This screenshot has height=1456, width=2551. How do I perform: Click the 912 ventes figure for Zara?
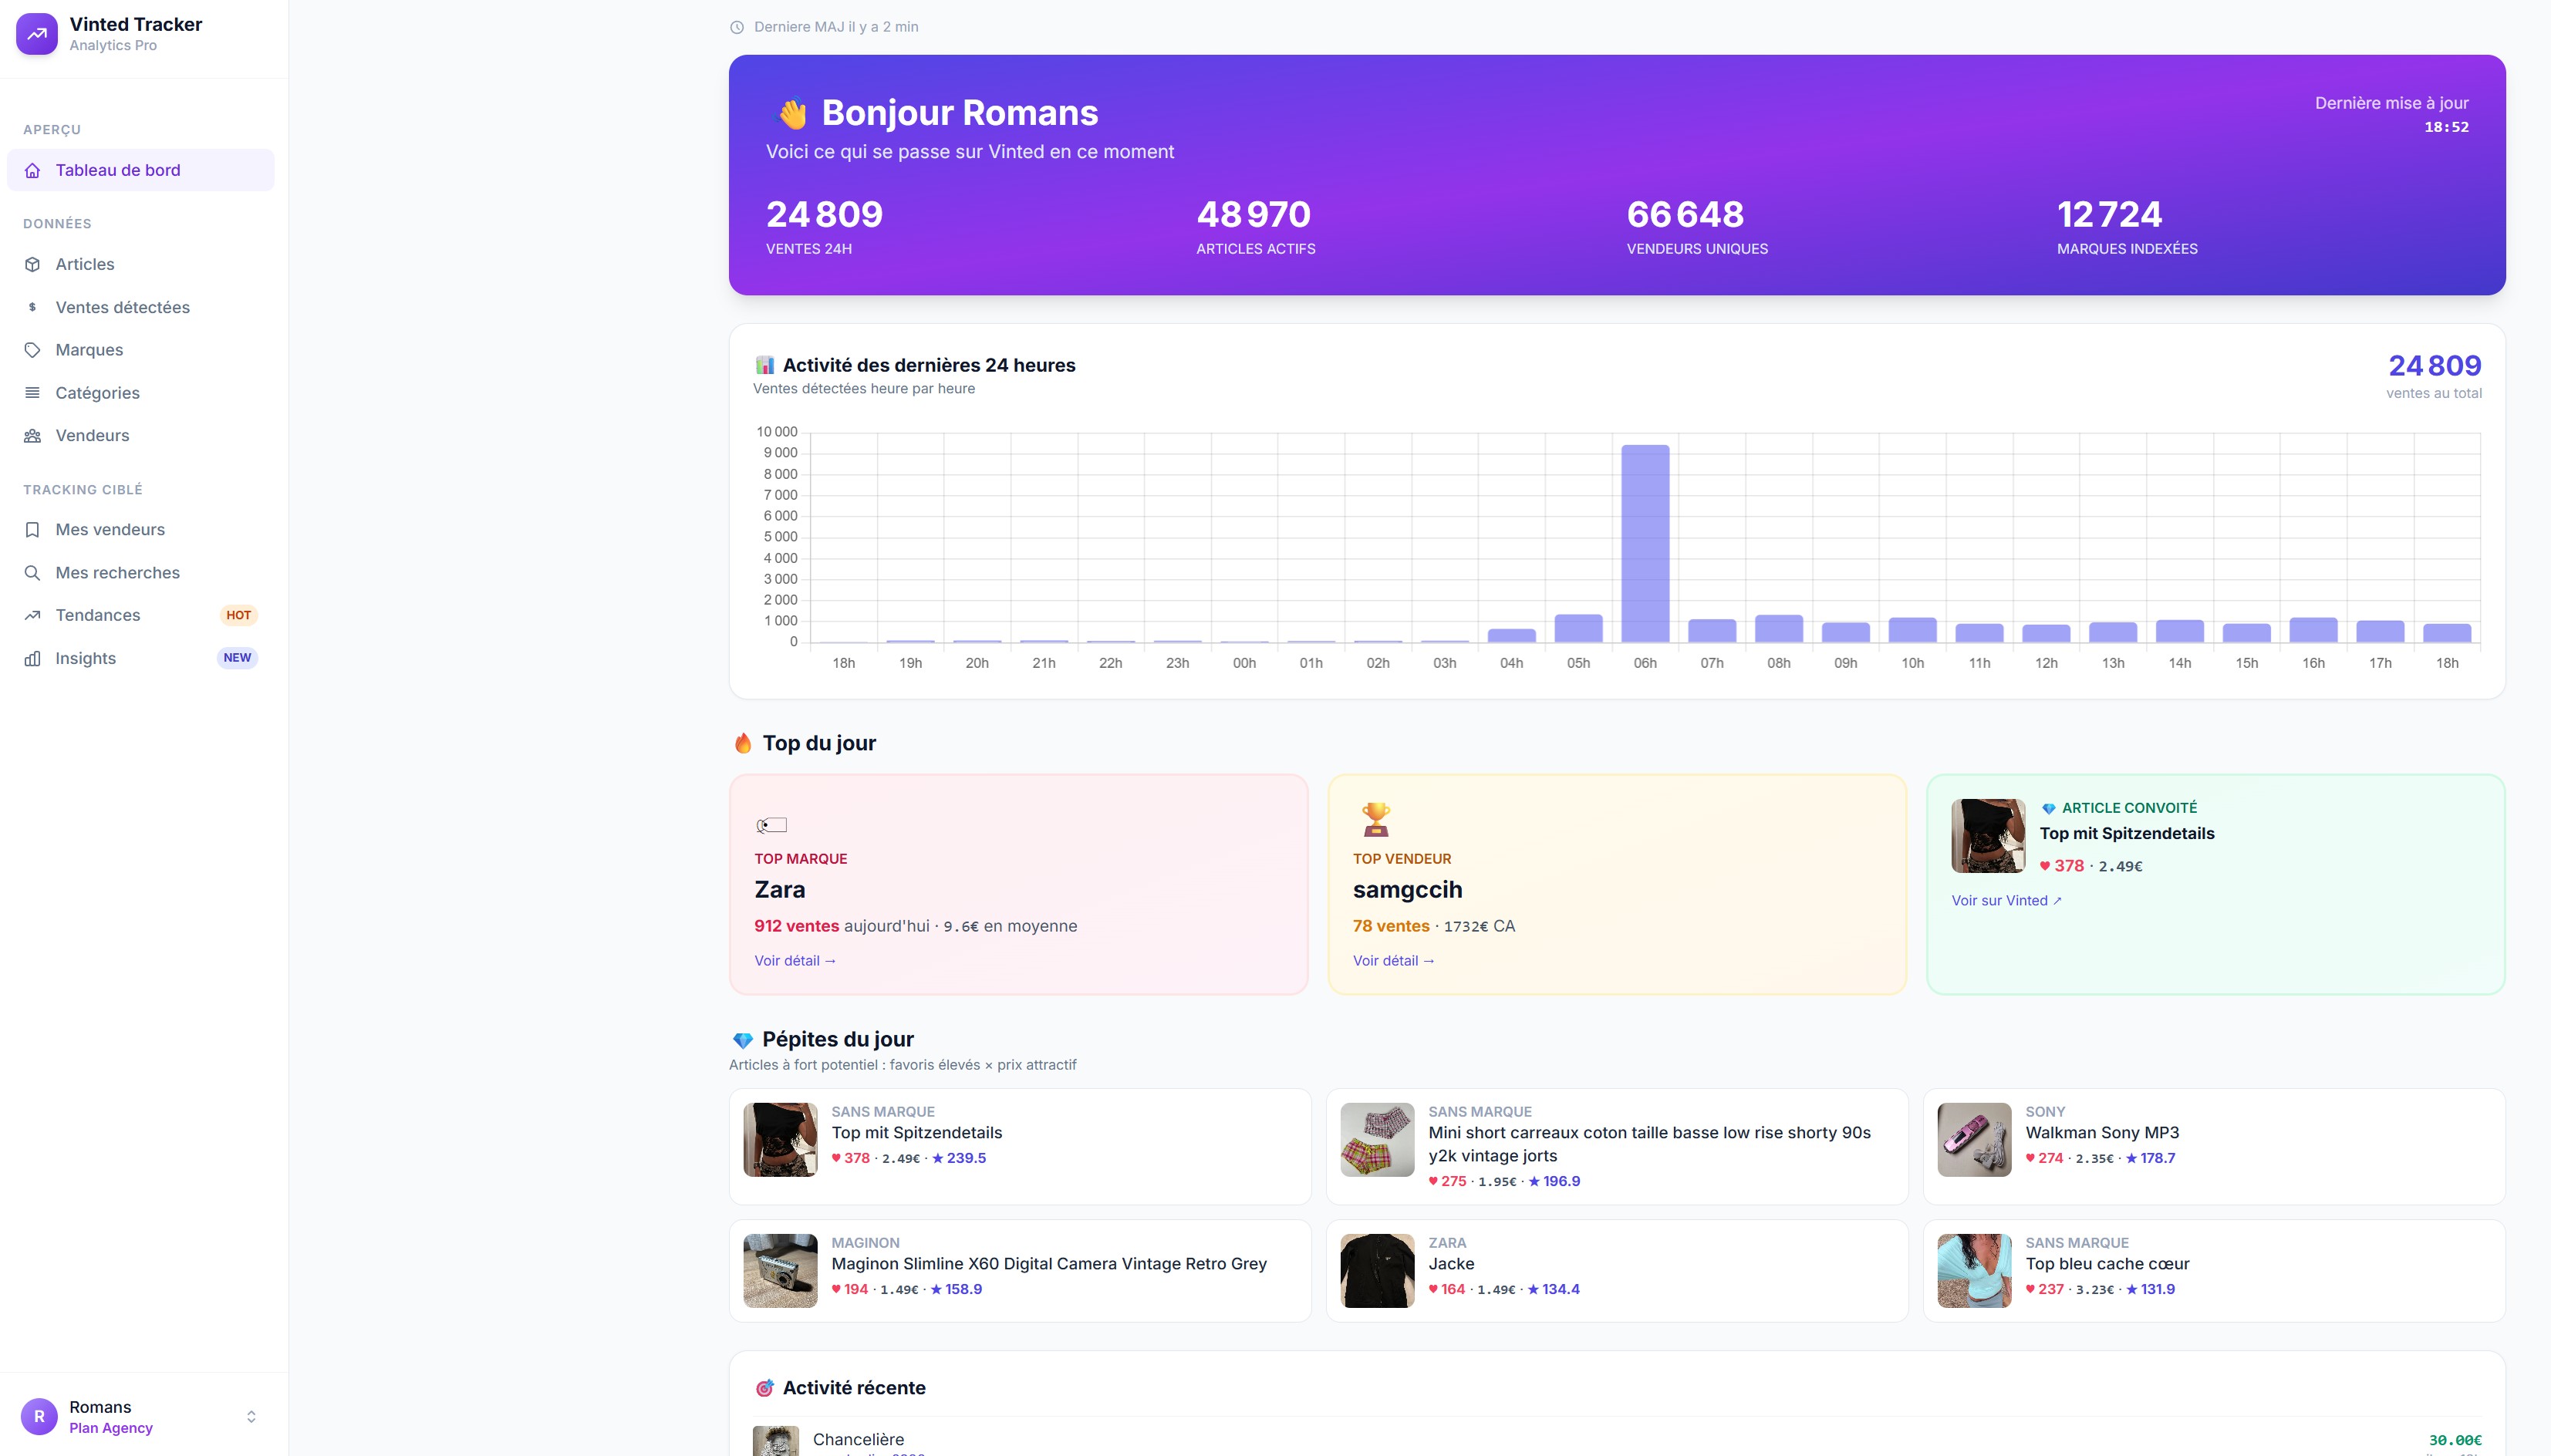click(796, 926)
